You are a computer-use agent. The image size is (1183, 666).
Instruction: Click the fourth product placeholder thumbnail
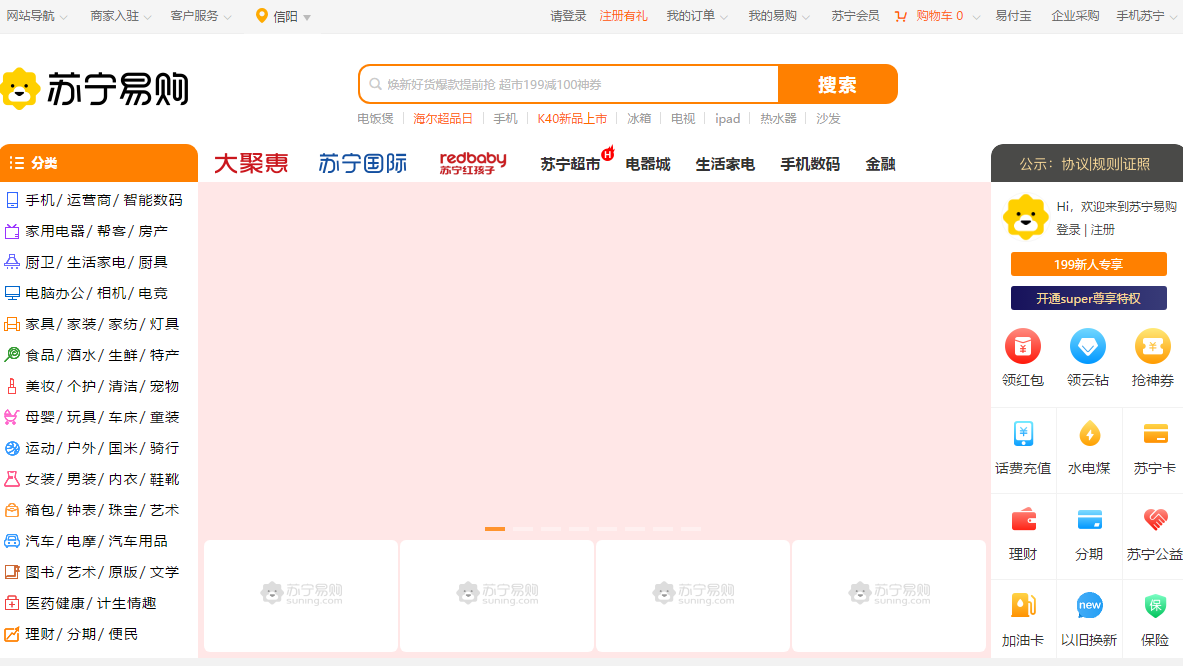coord(889,596)
